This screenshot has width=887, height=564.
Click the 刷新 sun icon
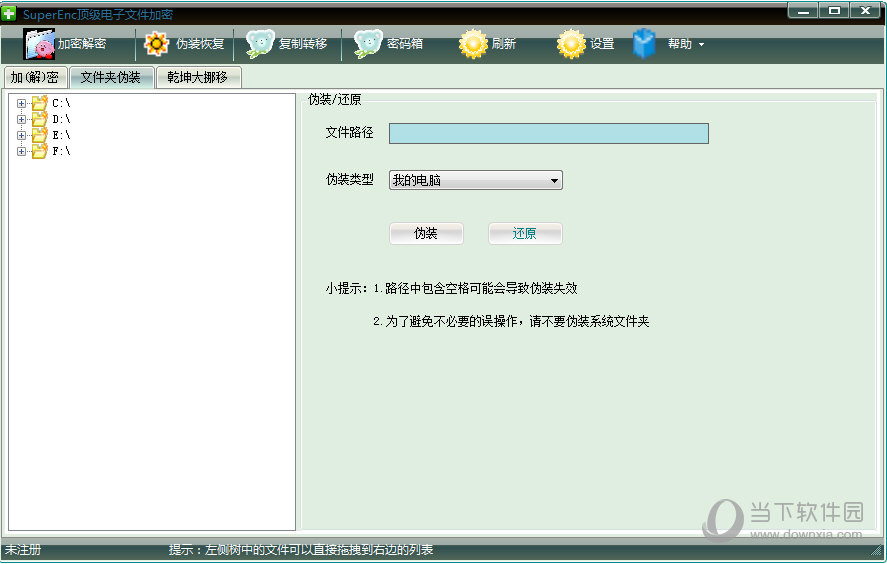coord(473,44)
